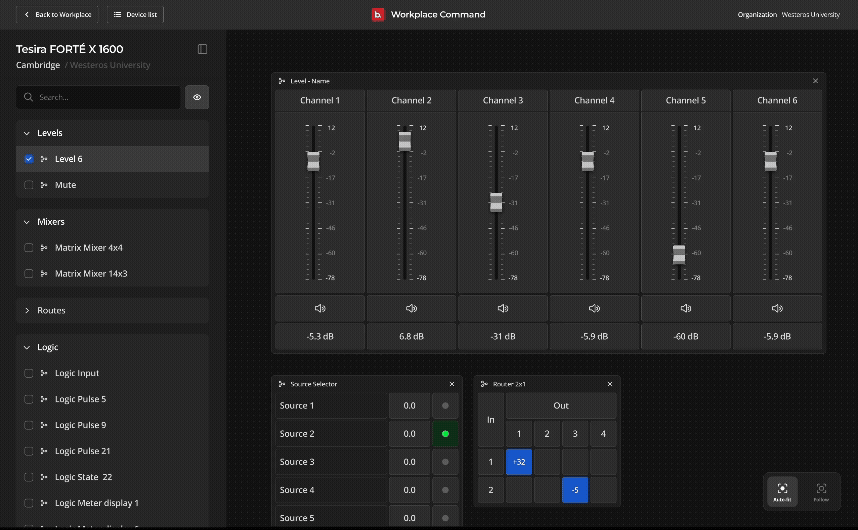Click the Source Selector panel title icon
The width and height of the screenshot is (858, 530).
click(x=282, y=384)
